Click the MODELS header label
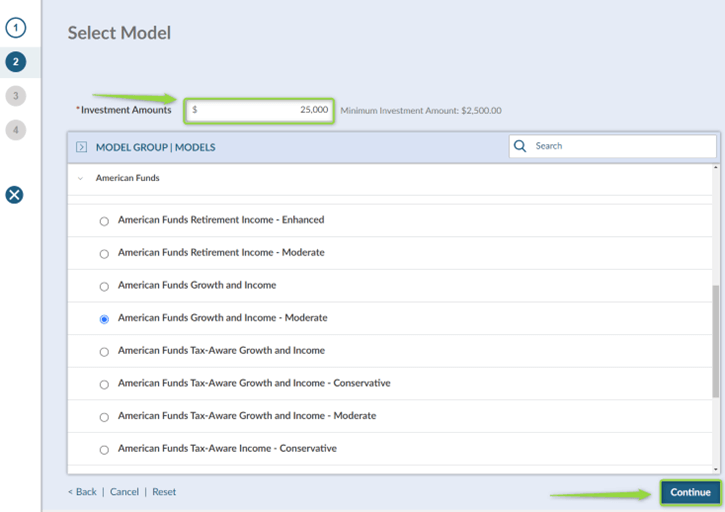The width and height of the screenshot is (725, 512). coord(195,147)
